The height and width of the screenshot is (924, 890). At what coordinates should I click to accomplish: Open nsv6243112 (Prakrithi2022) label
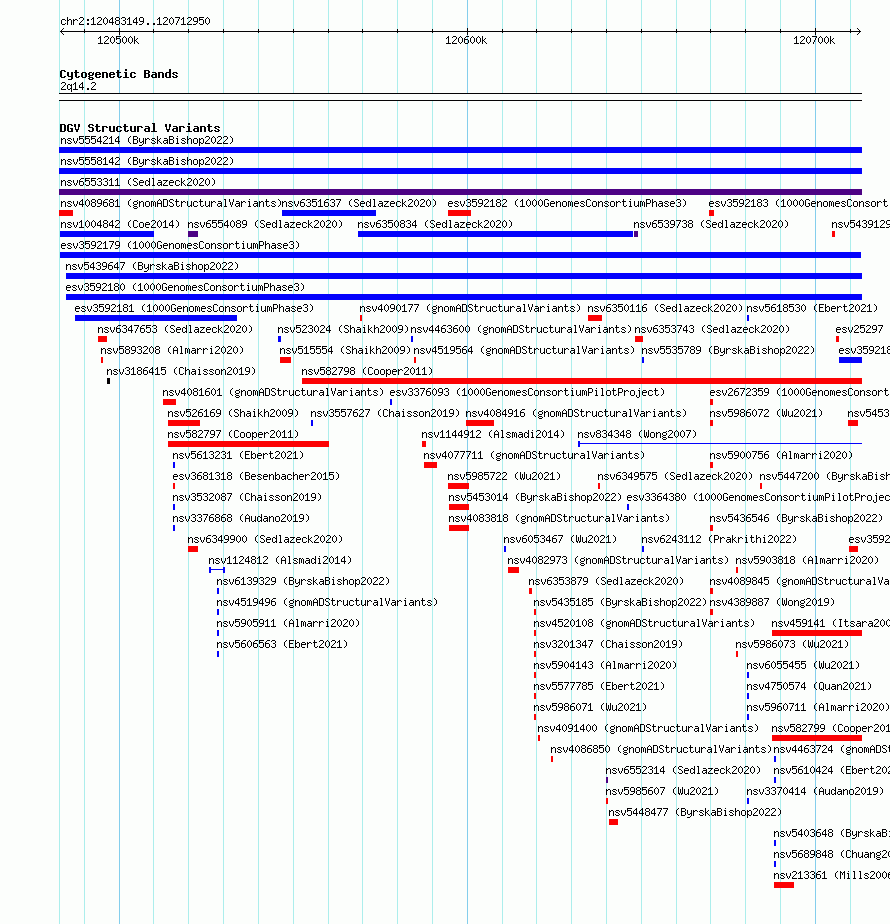(x=719, y=539)
